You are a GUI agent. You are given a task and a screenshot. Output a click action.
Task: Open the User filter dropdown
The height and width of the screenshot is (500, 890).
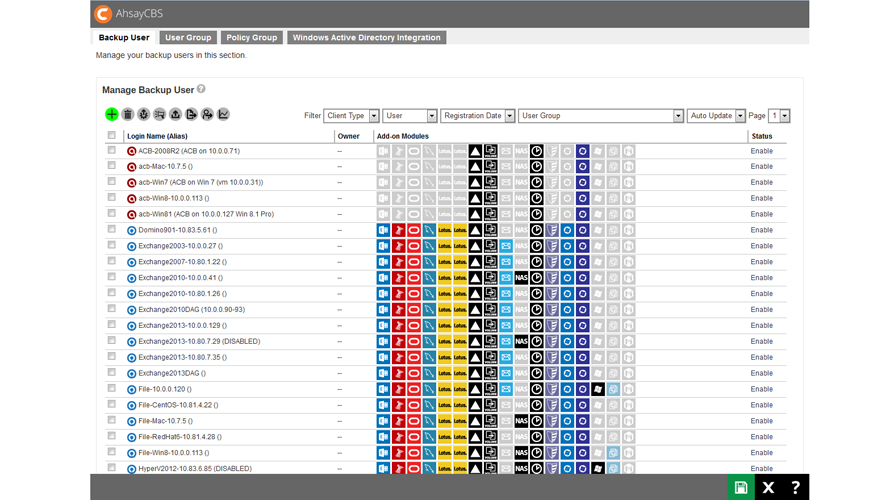[x=410, y=116]
